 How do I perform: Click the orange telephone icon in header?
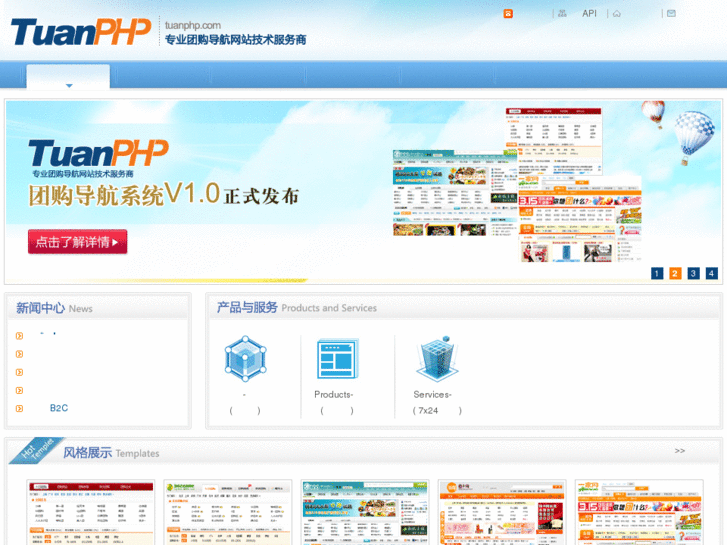pos(508,13)
